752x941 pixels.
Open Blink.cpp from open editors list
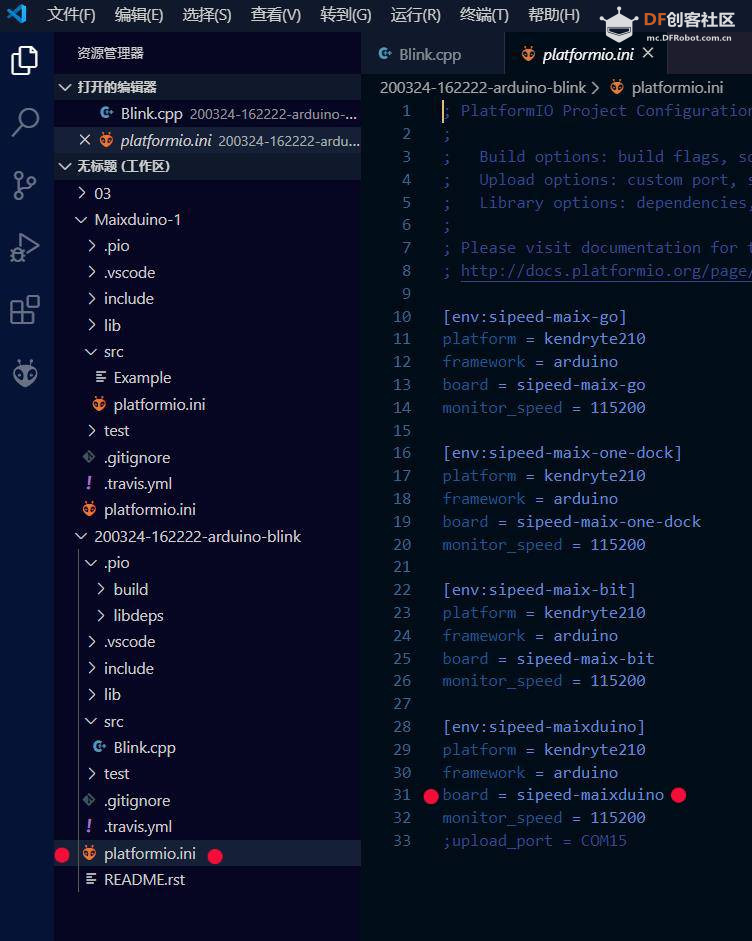(x=208, y=113)
